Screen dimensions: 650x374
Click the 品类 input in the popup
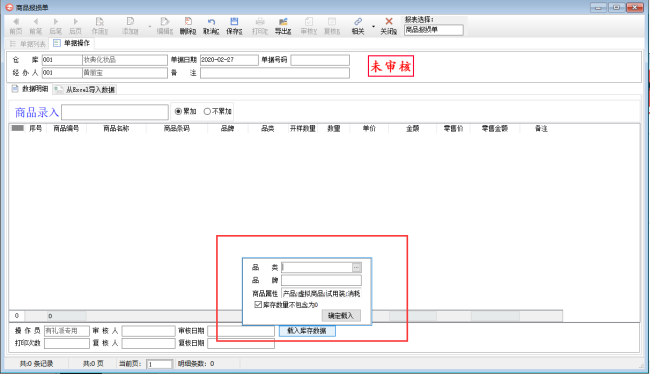(x=317, y=267)
